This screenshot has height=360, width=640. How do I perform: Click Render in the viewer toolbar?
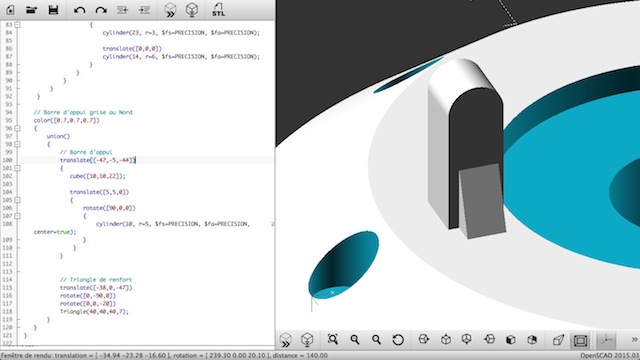pyautogui.click(x=307, y=340)
